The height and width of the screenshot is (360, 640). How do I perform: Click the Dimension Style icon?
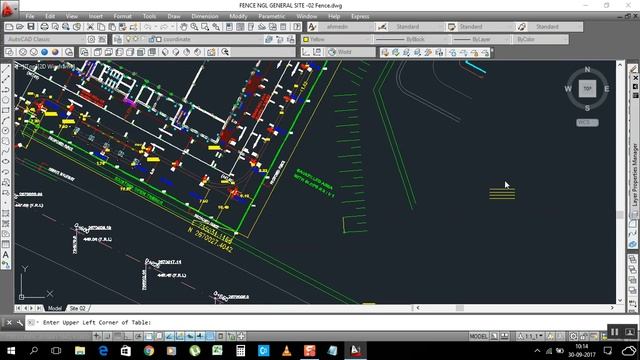[382, 27]
